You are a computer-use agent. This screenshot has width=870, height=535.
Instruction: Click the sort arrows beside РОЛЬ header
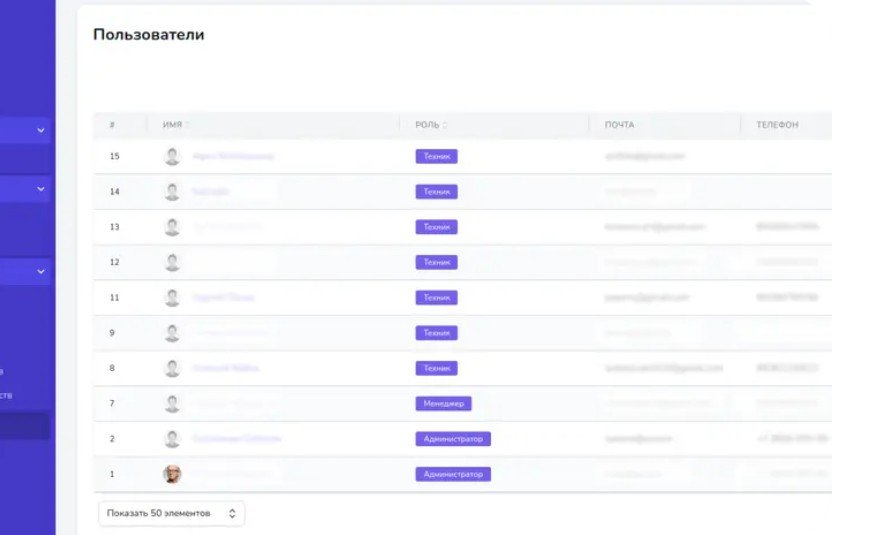[x=445, y=125]
